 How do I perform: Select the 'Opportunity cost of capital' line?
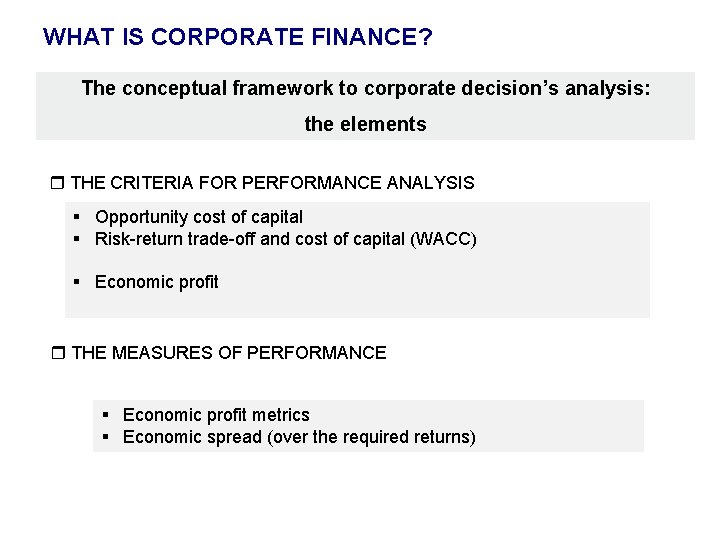click(199, 217)
